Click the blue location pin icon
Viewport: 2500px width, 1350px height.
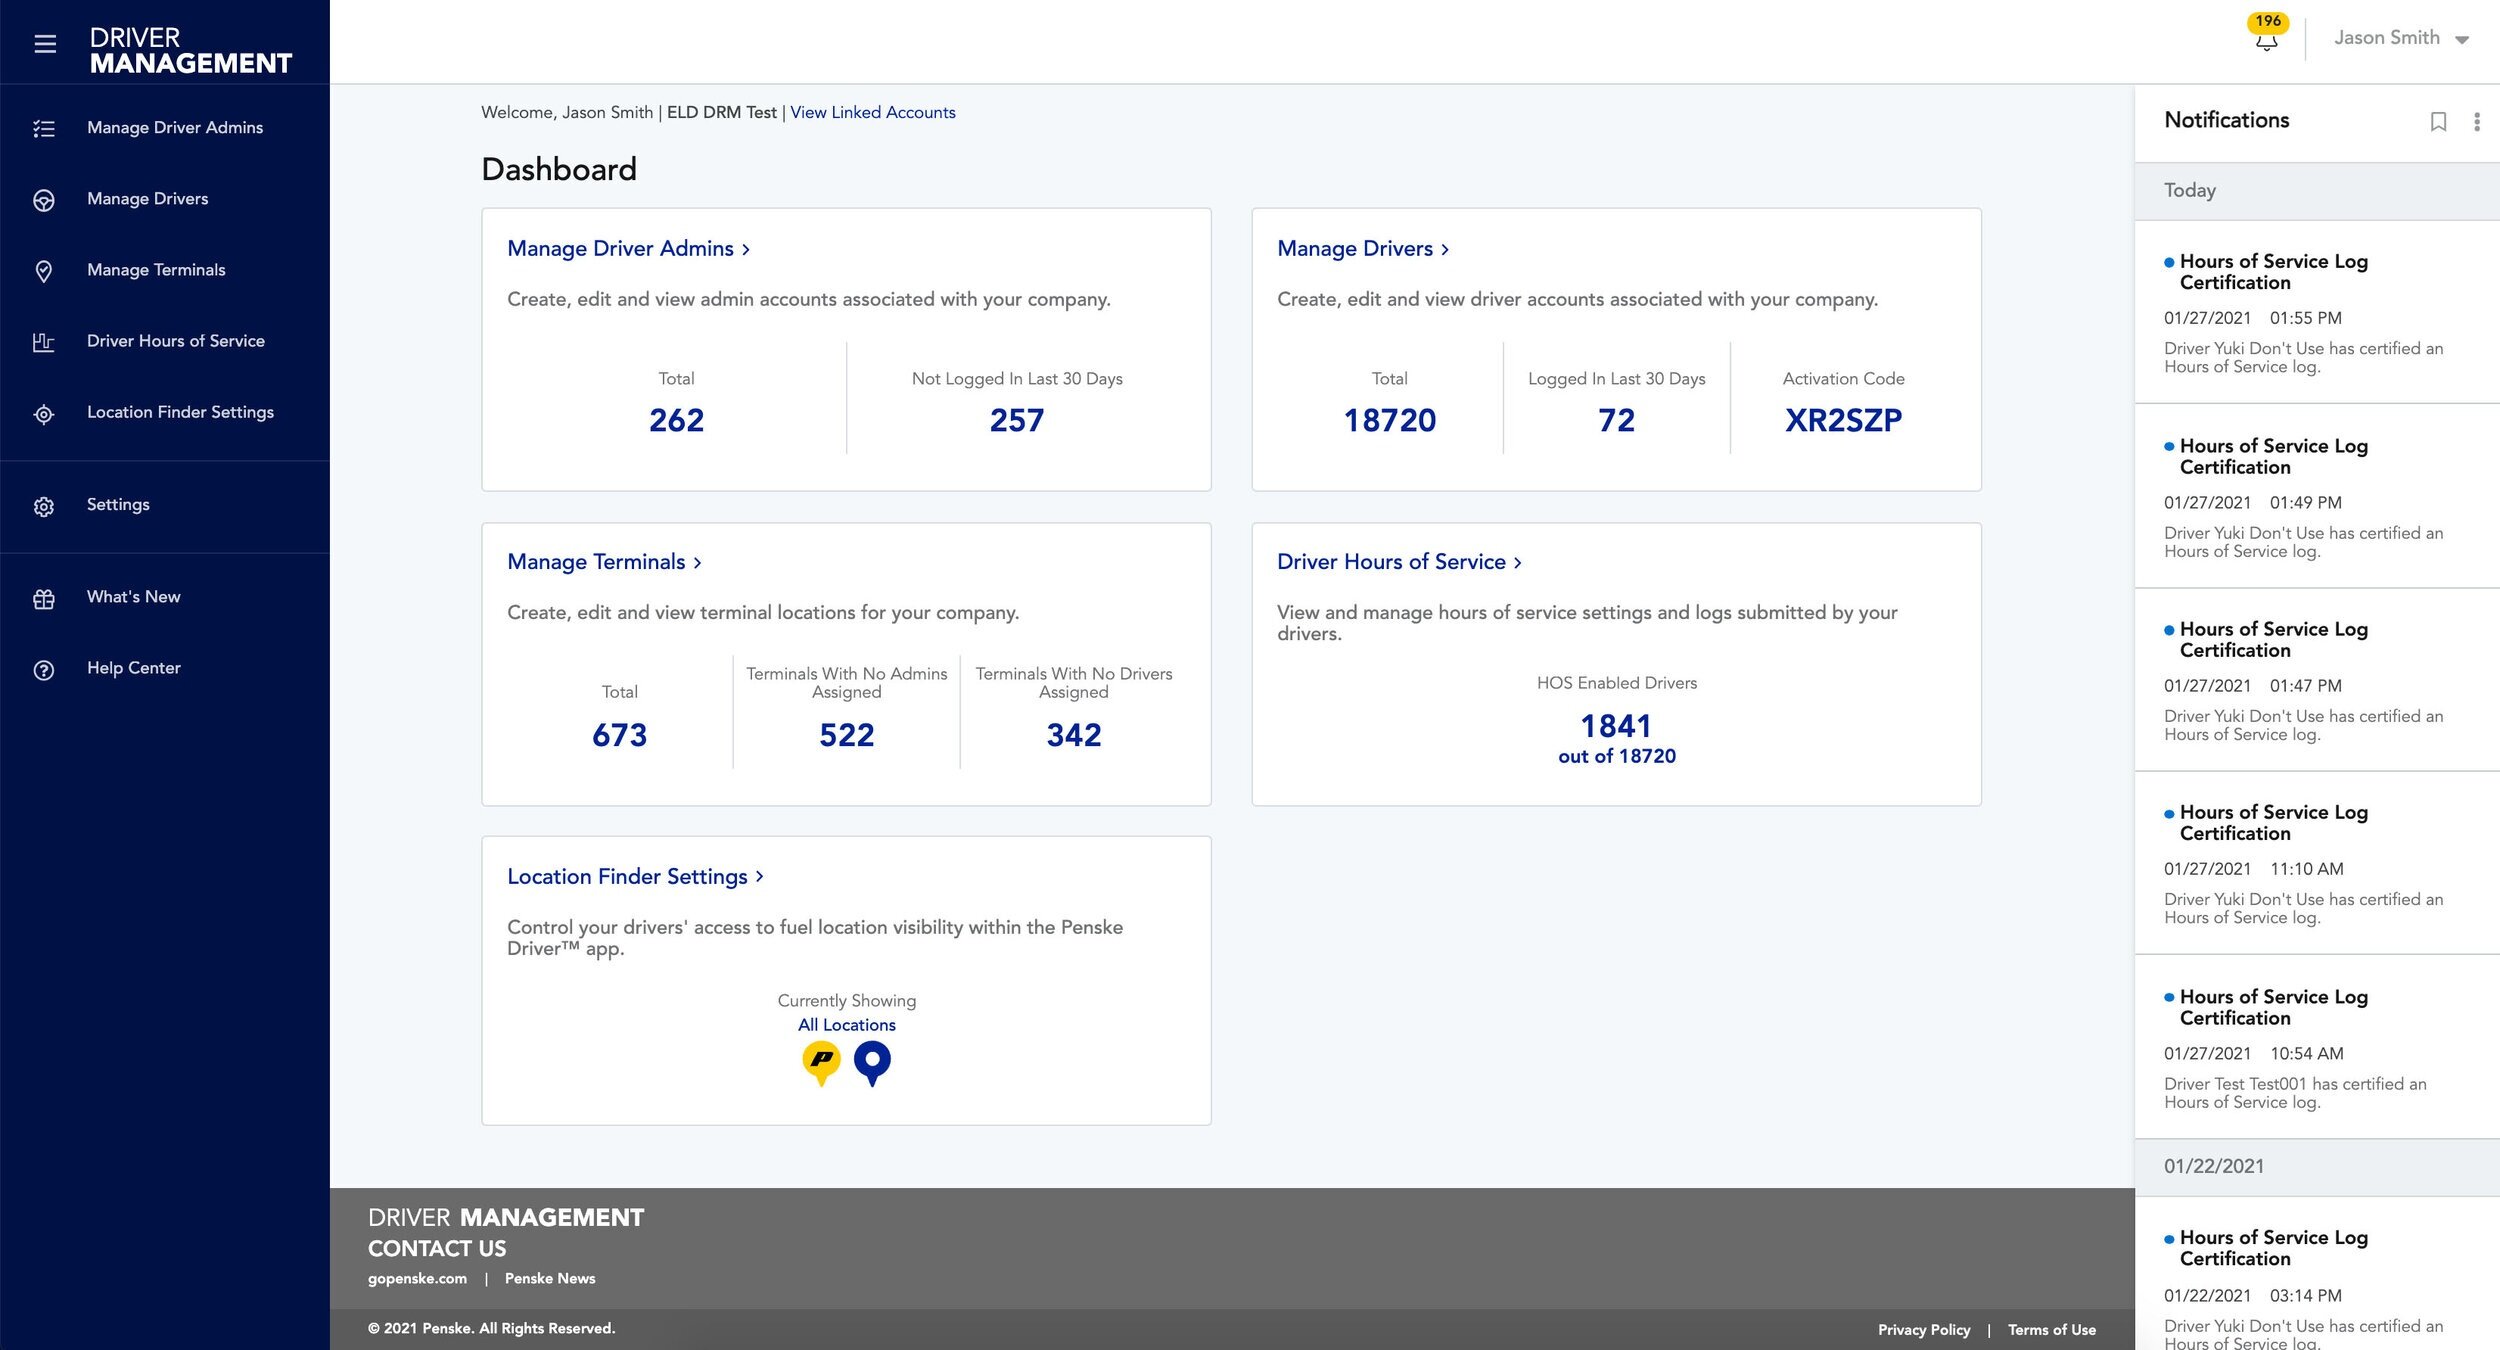[x=872, y=1063]
